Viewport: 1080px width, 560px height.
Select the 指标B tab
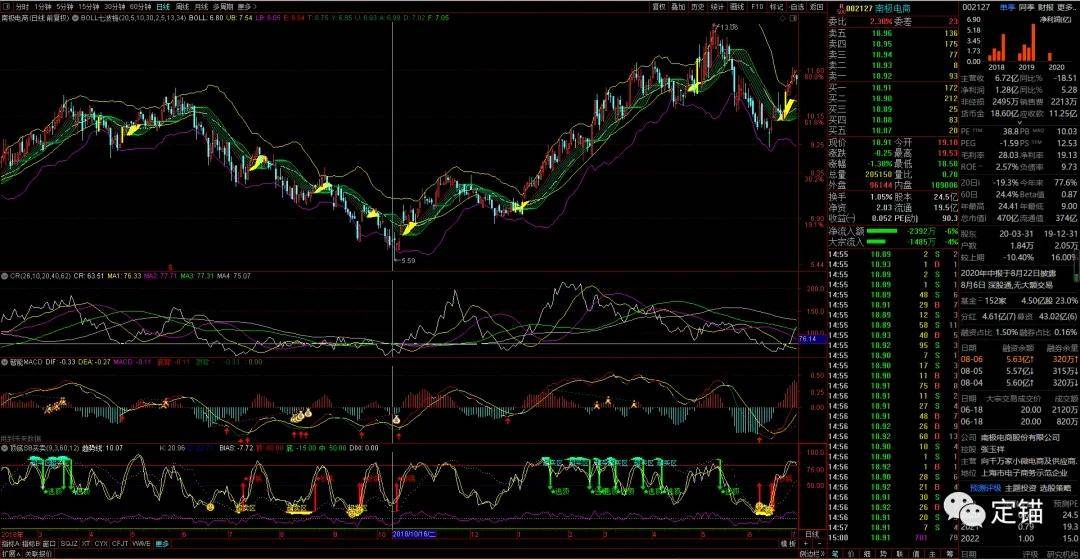[x=31, y=543]
